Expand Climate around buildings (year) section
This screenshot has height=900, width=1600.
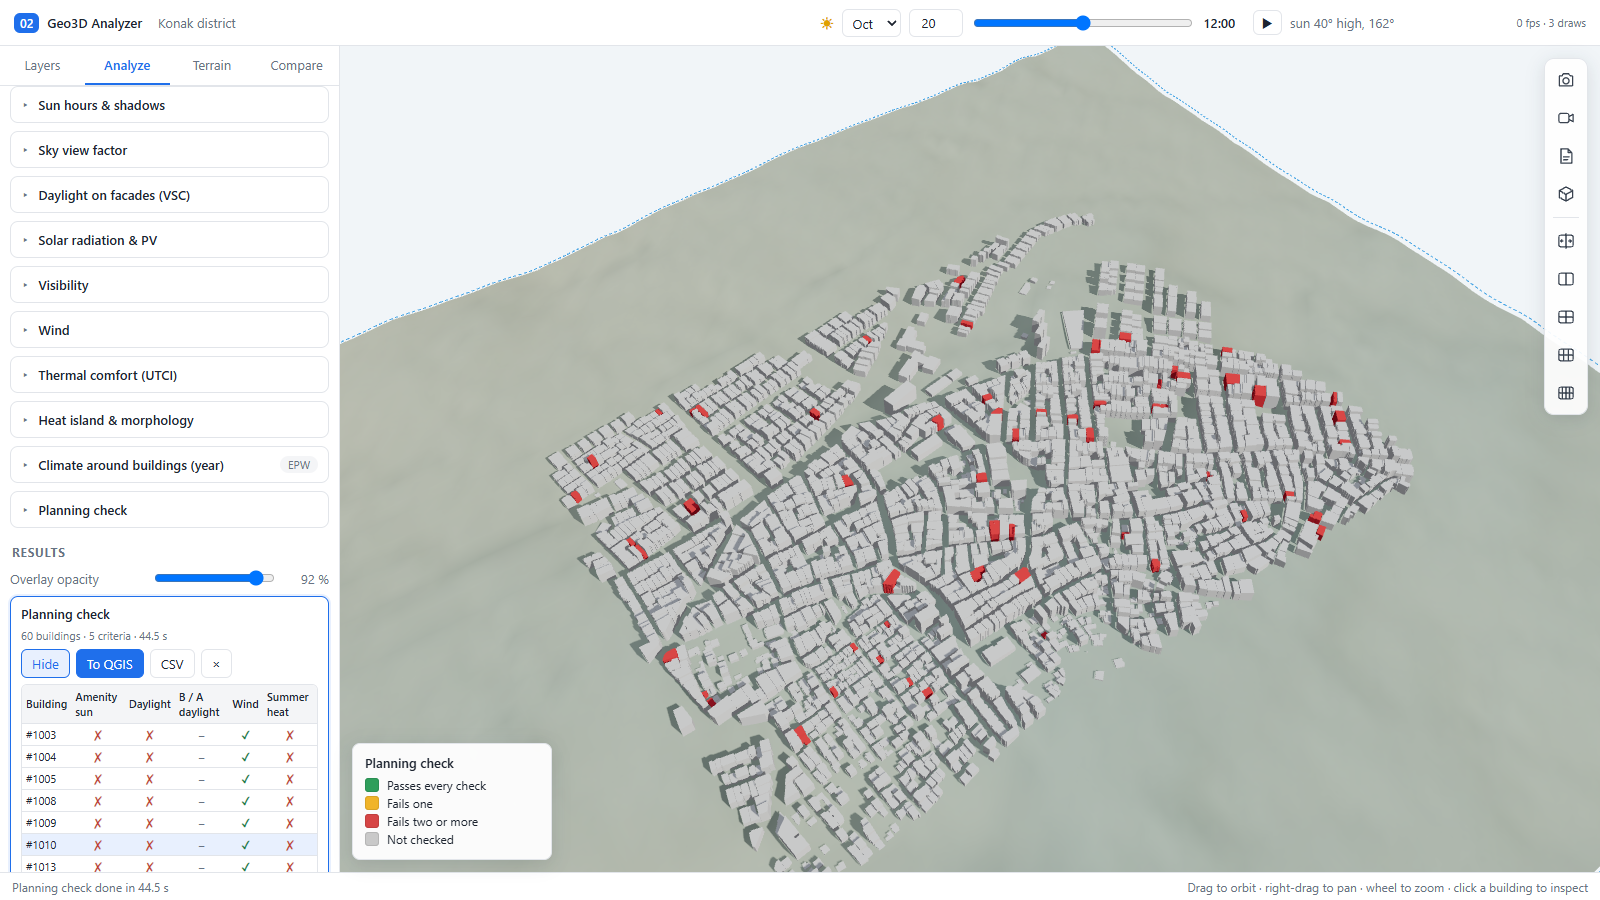(x=169, y=465)
